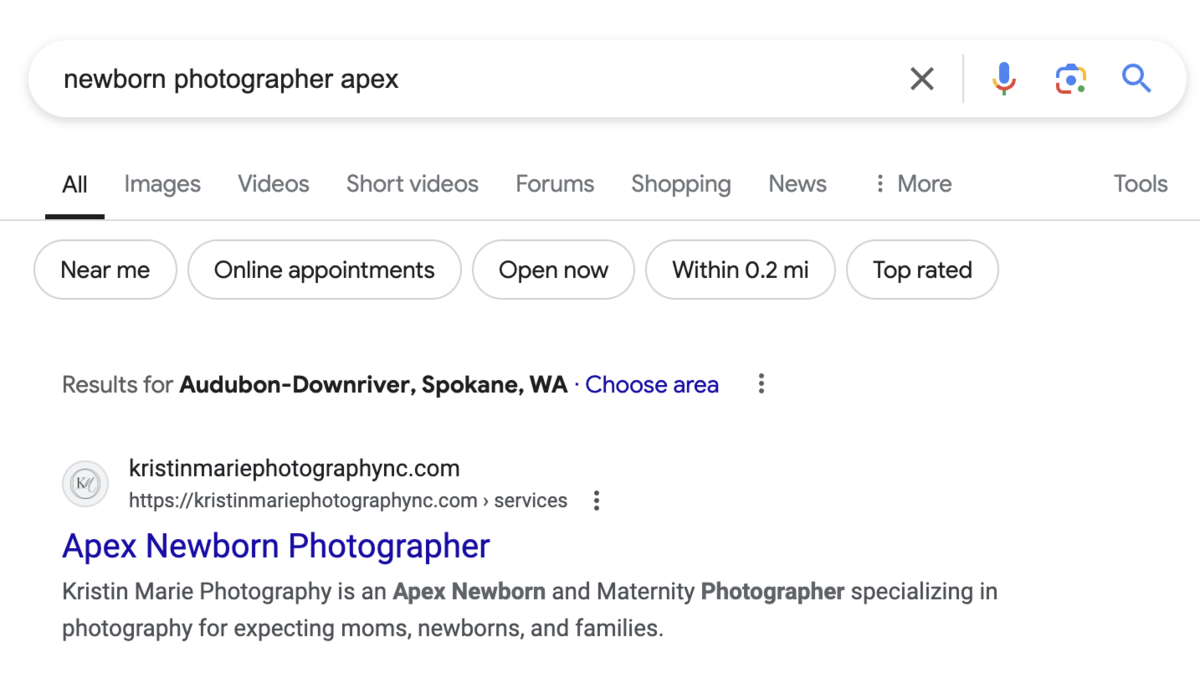Apply the Top rated filter chip

922,270
